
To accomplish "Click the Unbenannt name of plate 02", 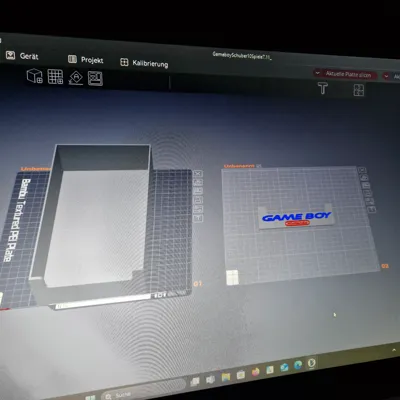I will click(239, 166).
